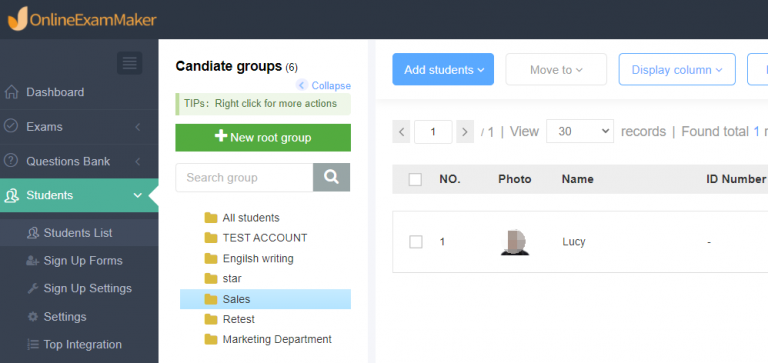This screenshot has height=363, width=768.
Task: Expand the Exams submenu chevron
Action: (138, 127)
